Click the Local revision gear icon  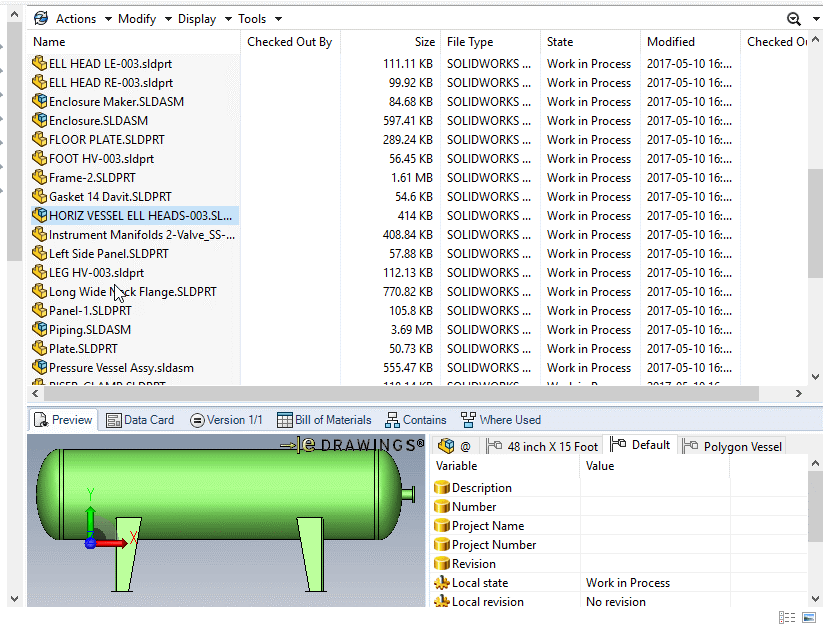[442, 602]
